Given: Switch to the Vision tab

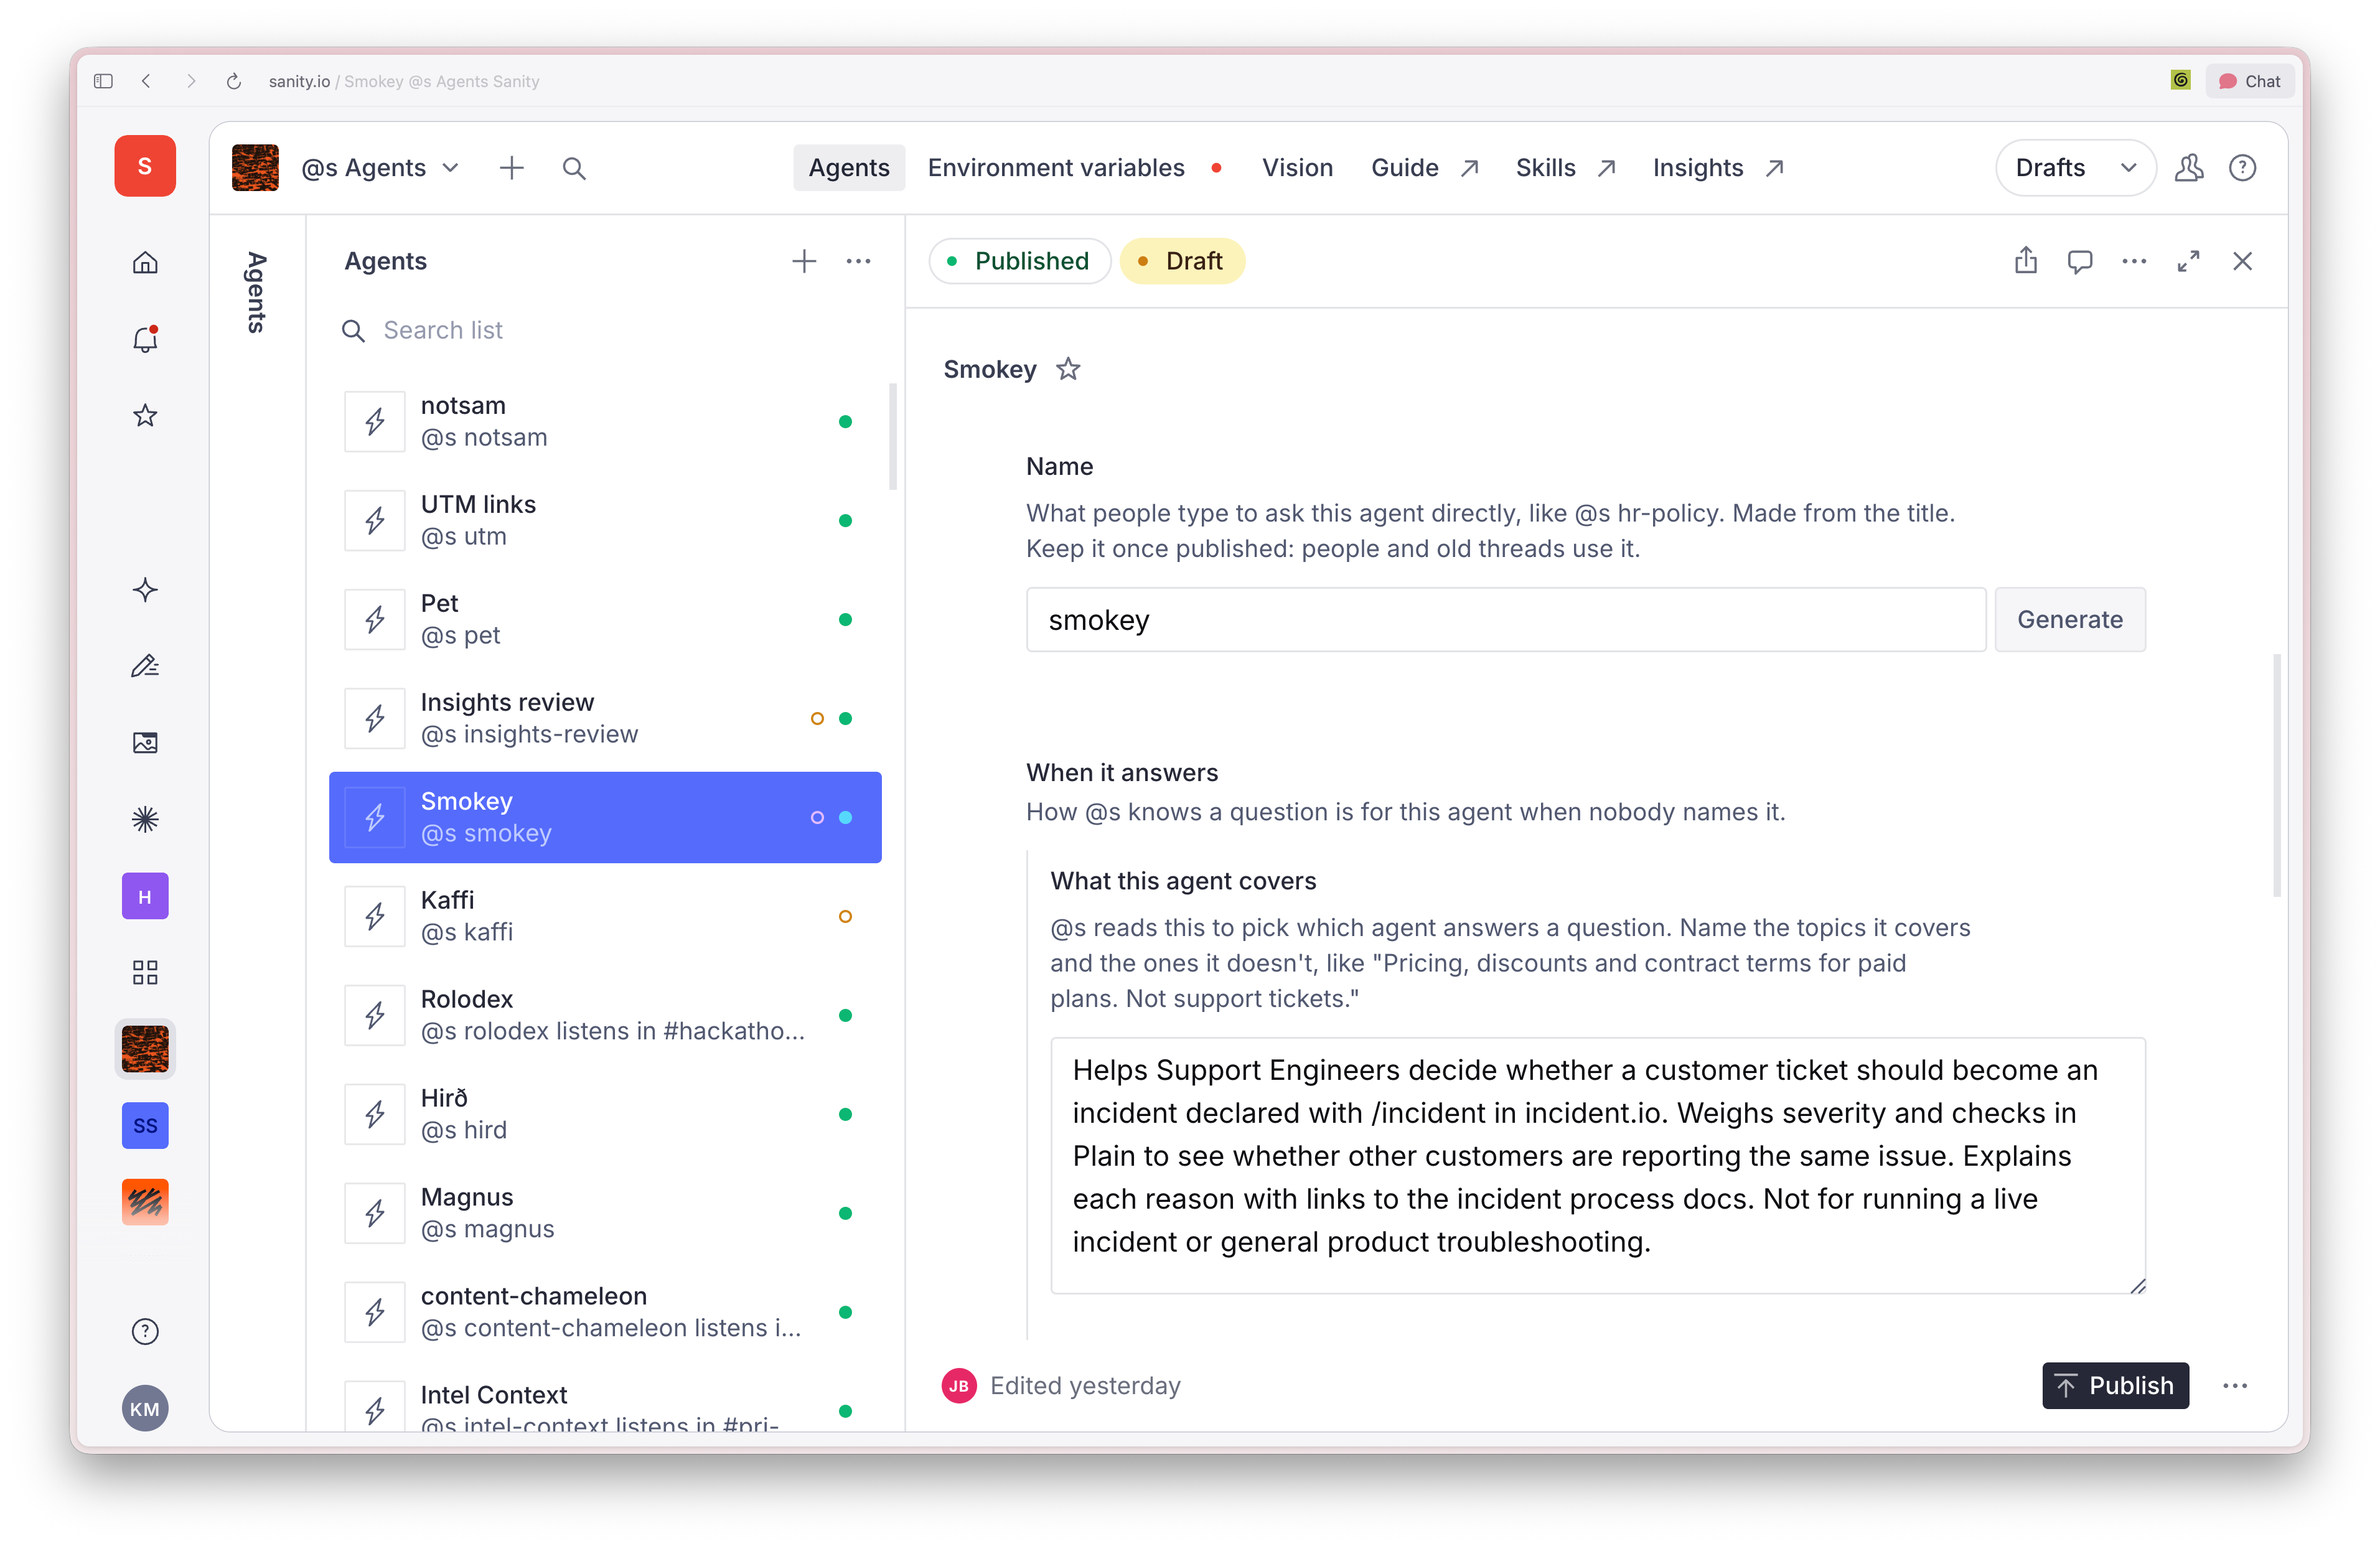Looking at the screenshot, I should point(1297,168).
